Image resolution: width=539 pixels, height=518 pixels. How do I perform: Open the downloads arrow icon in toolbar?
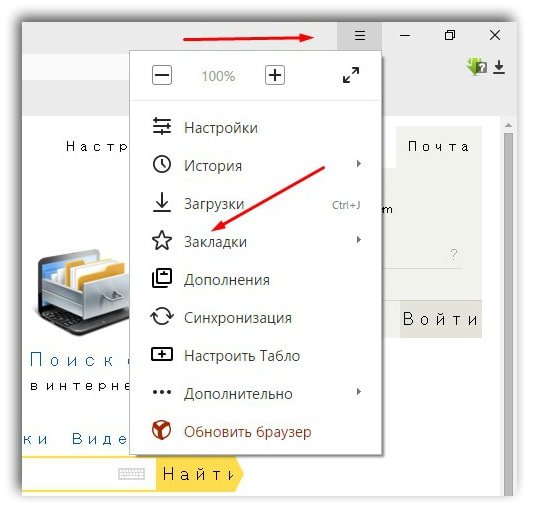coord(499,67)
